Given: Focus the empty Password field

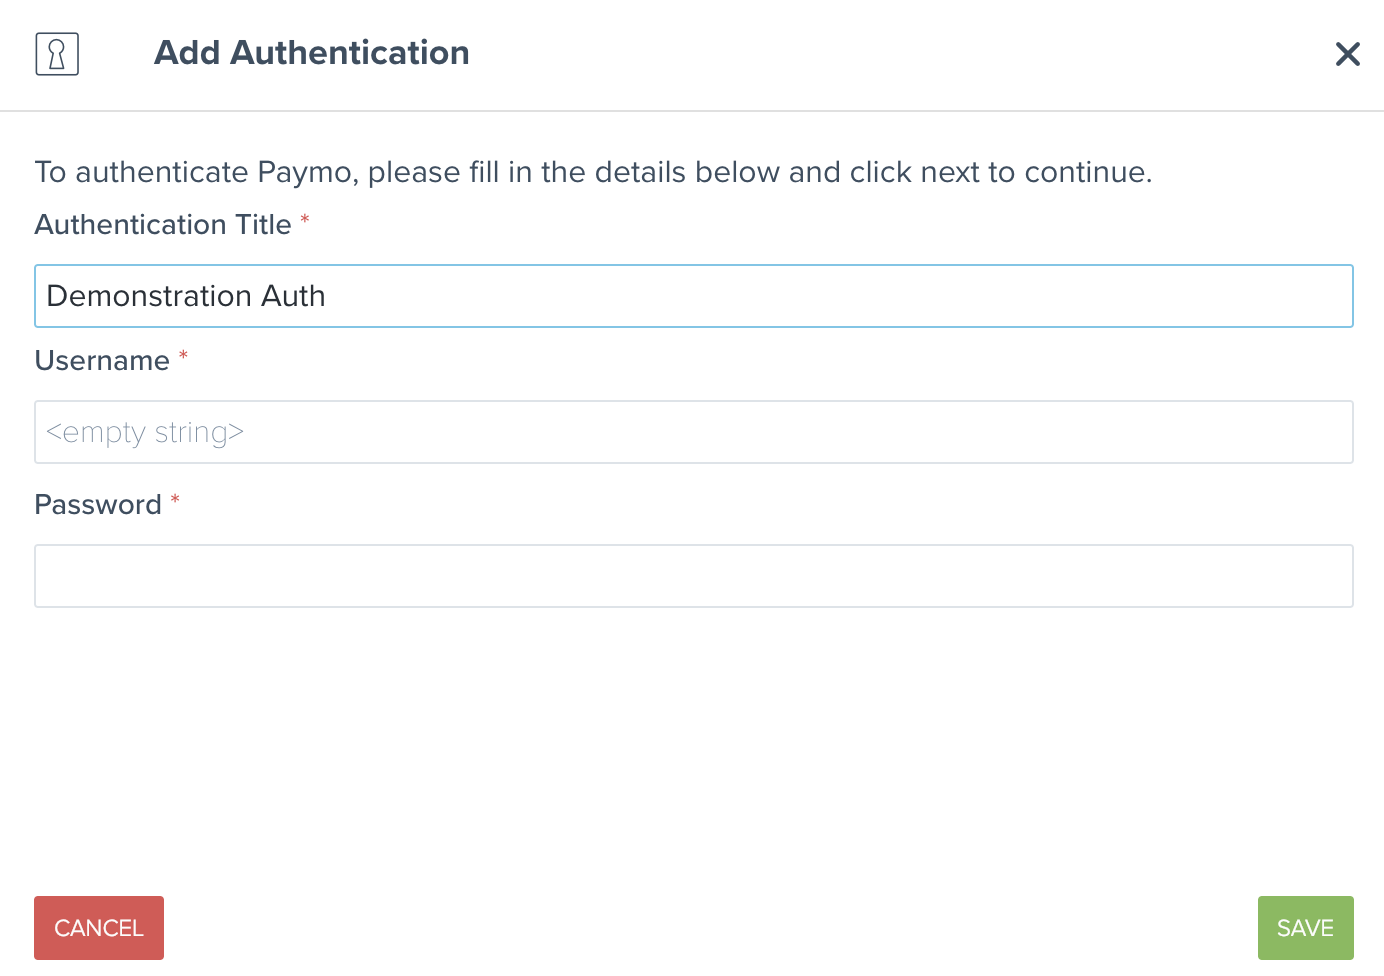Looking at the screenshot, I should (693, 576).
